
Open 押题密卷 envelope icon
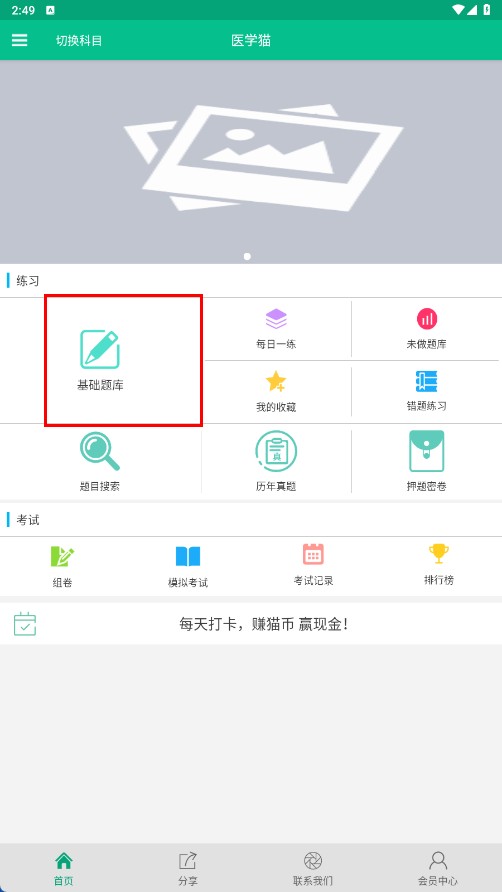click(427, 451)
